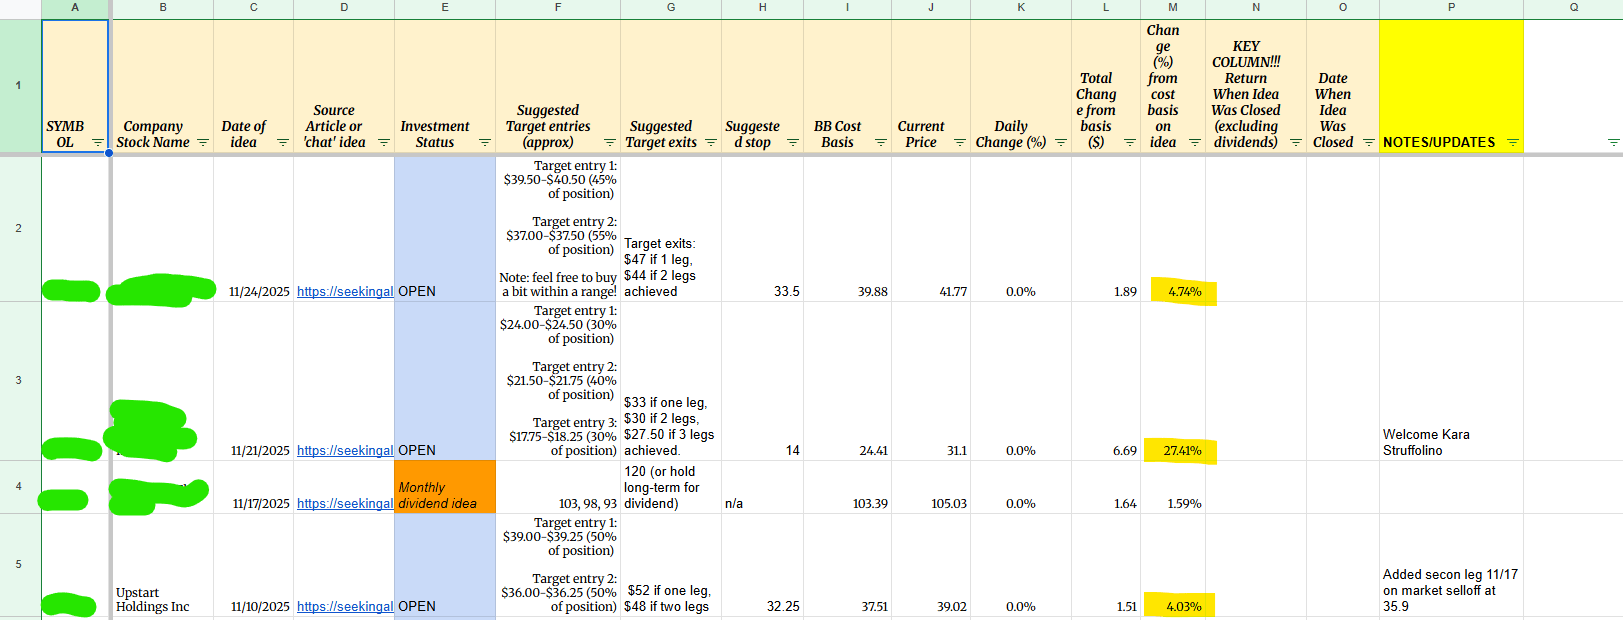Click the filter icon in the SYMBOL header
Image resolution: width=1623 pixels, height=620 pixels.
[97, 143]
